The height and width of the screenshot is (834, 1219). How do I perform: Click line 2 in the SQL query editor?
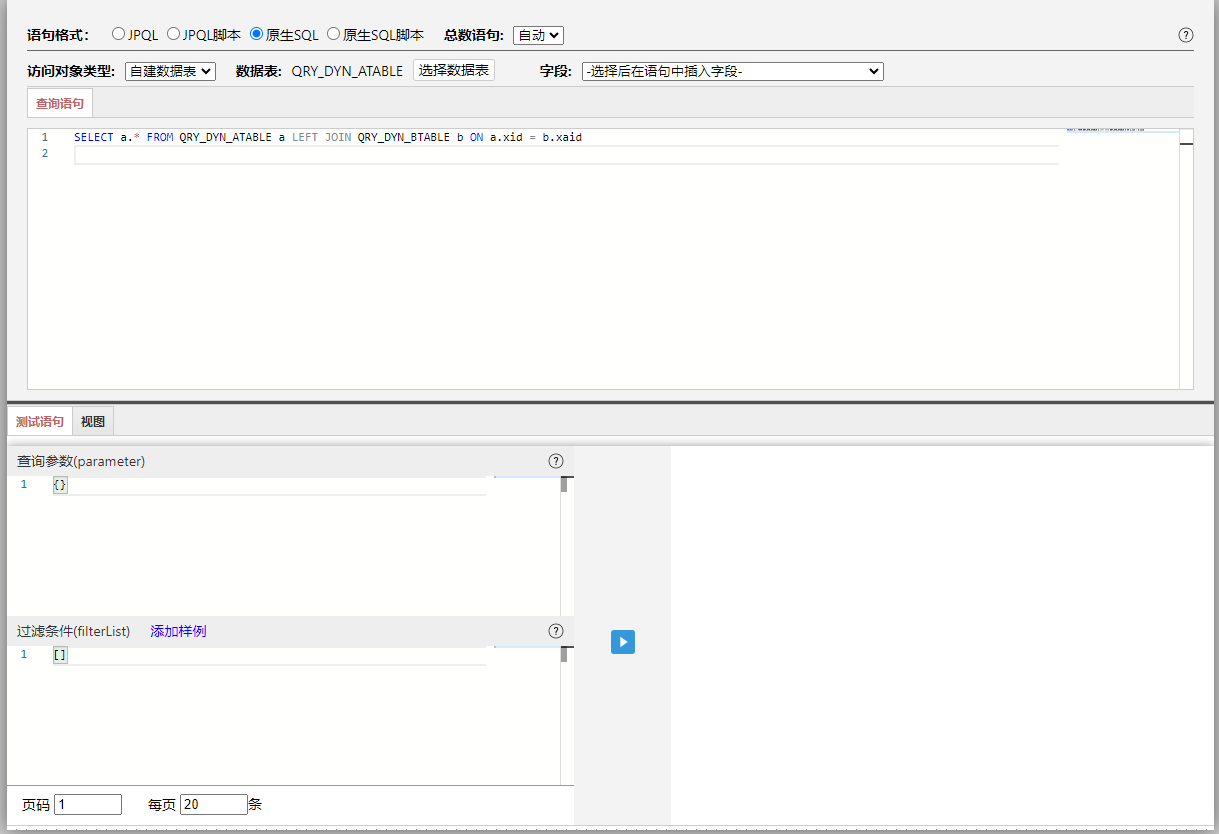(x=566, y=154)
